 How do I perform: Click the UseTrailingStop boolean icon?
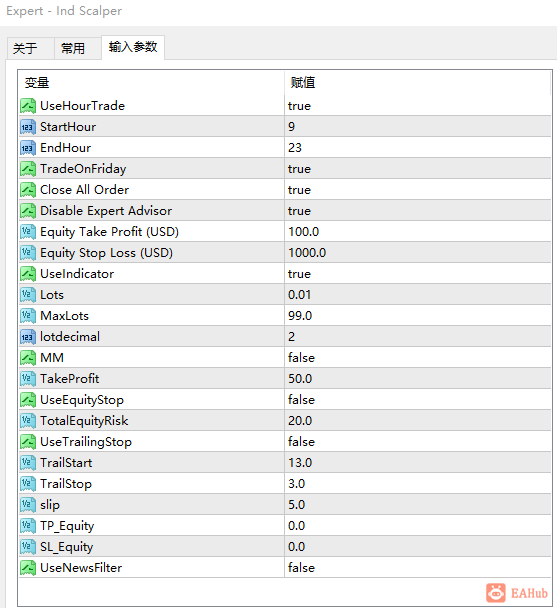click(x=28, y=442)
